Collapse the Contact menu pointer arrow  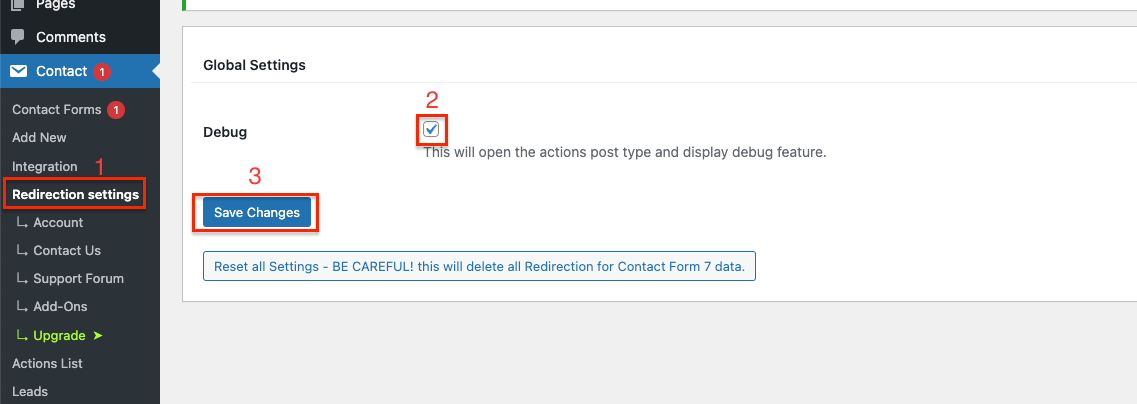pyautogui.click(x=155, y=71)
